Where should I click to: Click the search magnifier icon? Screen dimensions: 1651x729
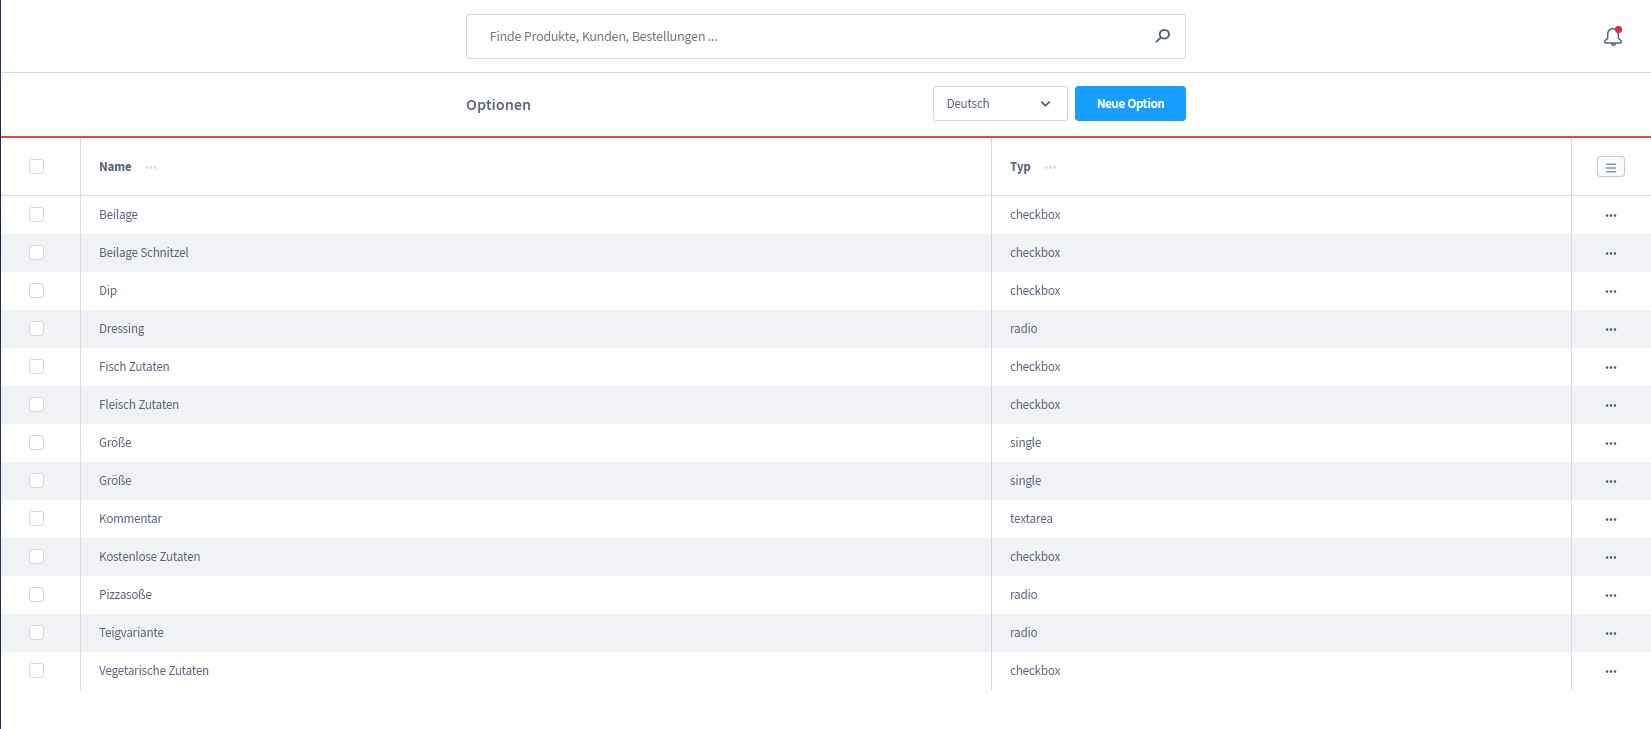point(1162,36)
